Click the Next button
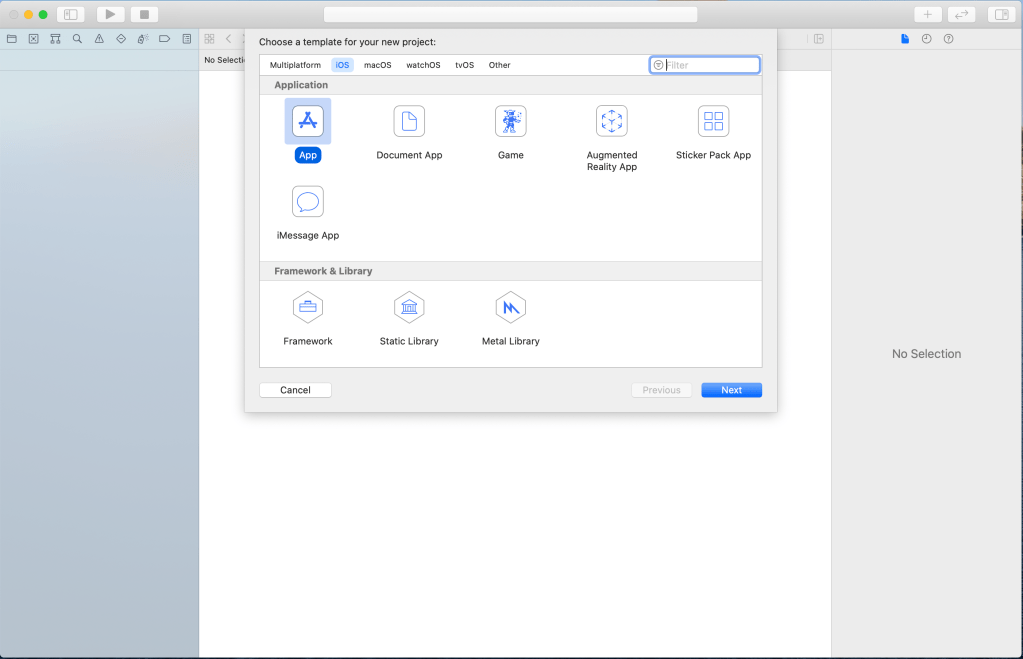1023x659 pixels. click(731, 390)
